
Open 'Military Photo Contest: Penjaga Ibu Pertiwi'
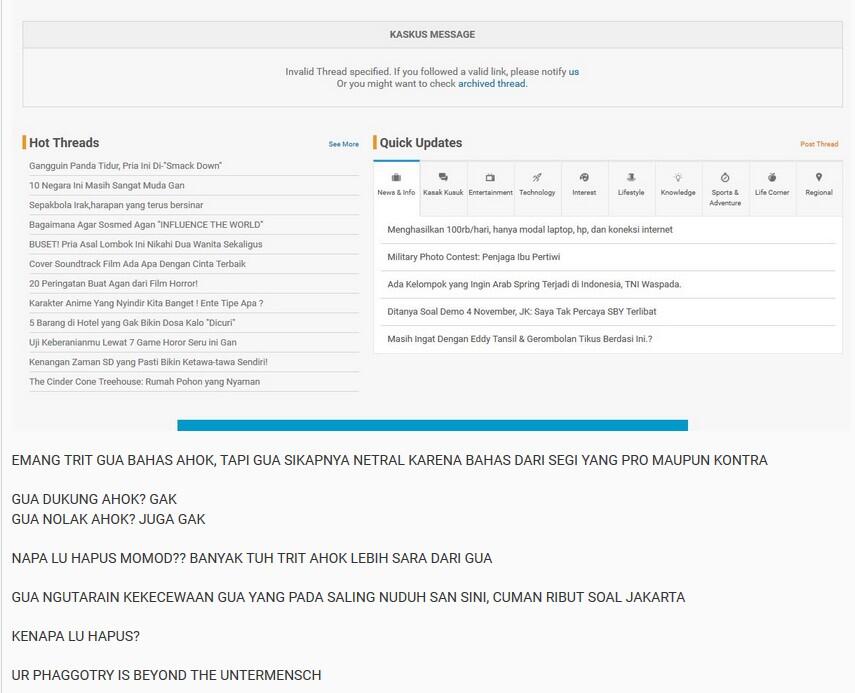pyautogui.click(x=474, y=257)
